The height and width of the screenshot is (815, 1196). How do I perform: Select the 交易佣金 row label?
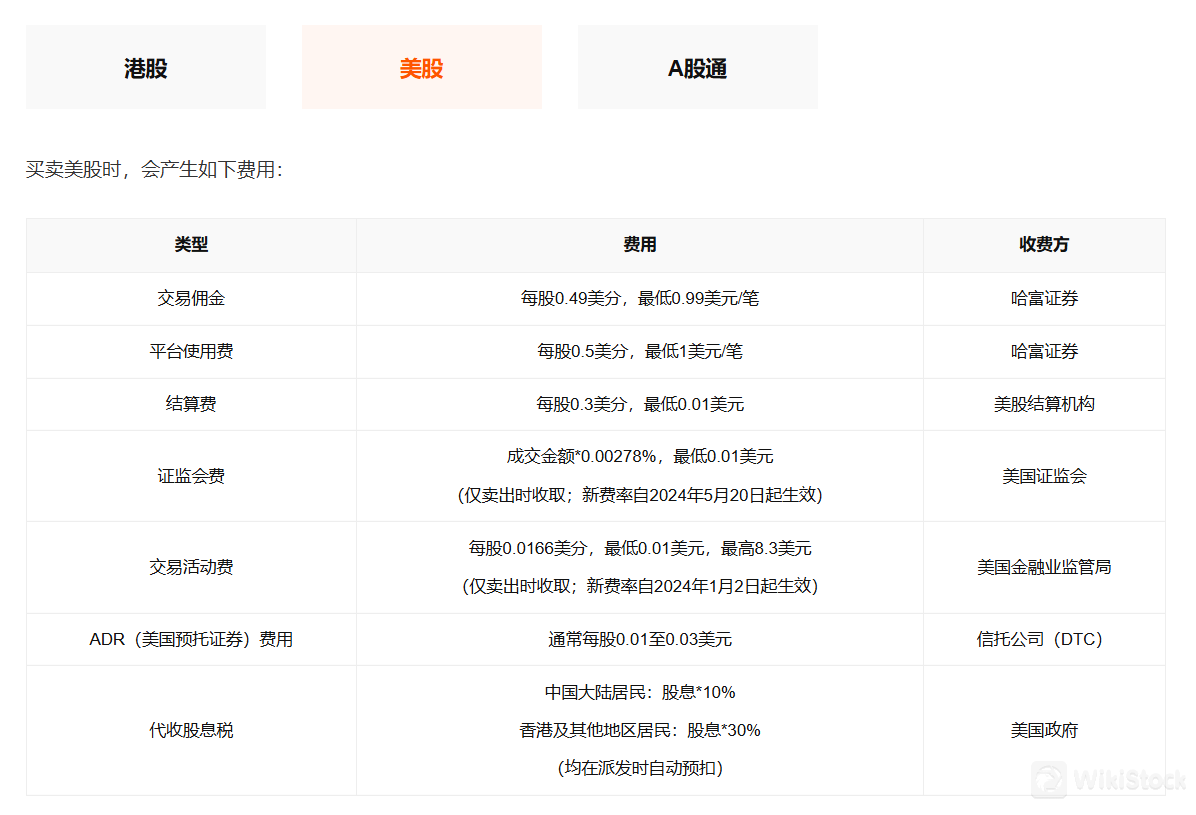pyautogui.click(x=190, y=298)
